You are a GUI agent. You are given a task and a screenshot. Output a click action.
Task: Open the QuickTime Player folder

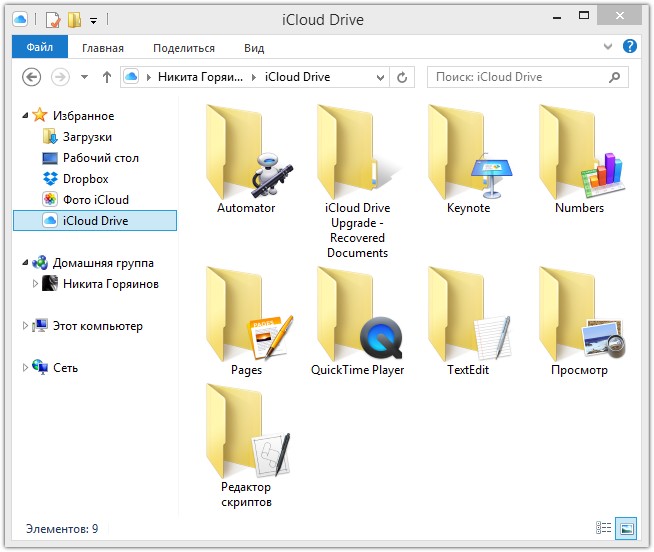coord(357,321)
